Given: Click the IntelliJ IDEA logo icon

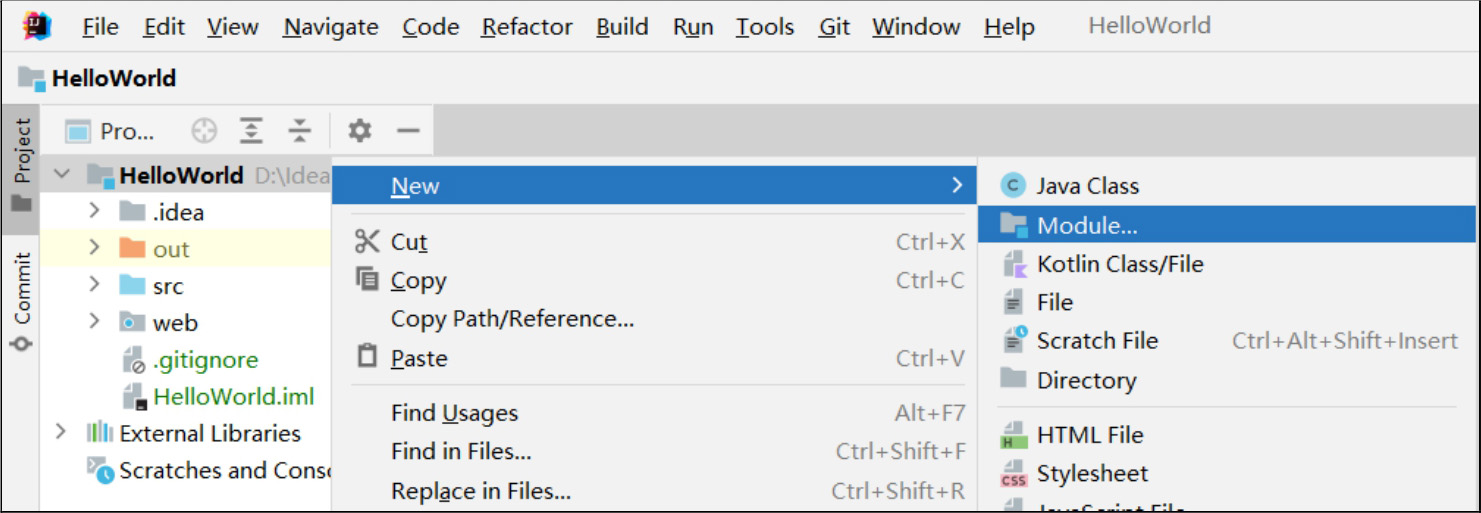Looking at the screenshot, I should pos(37,26).
